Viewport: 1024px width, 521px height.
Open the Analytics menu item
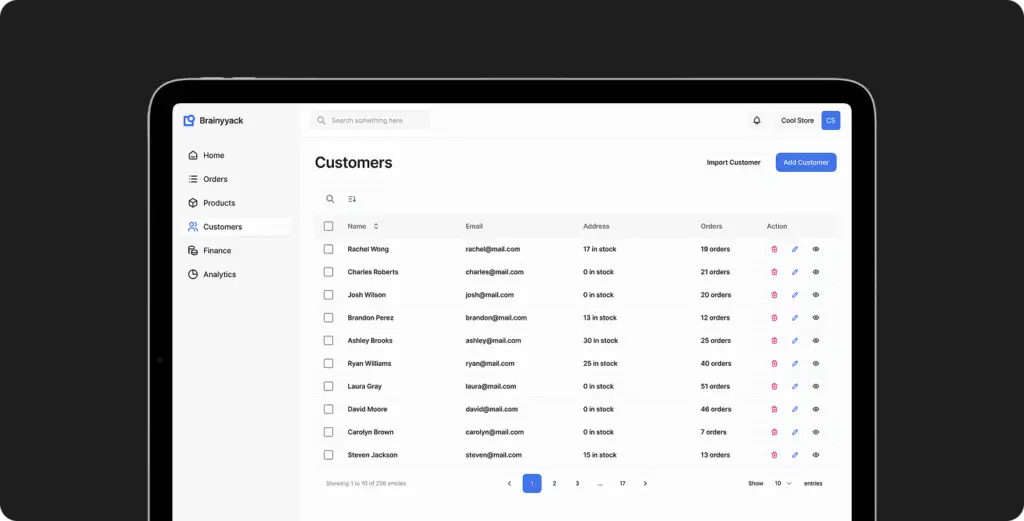click(x=237, y=274)
